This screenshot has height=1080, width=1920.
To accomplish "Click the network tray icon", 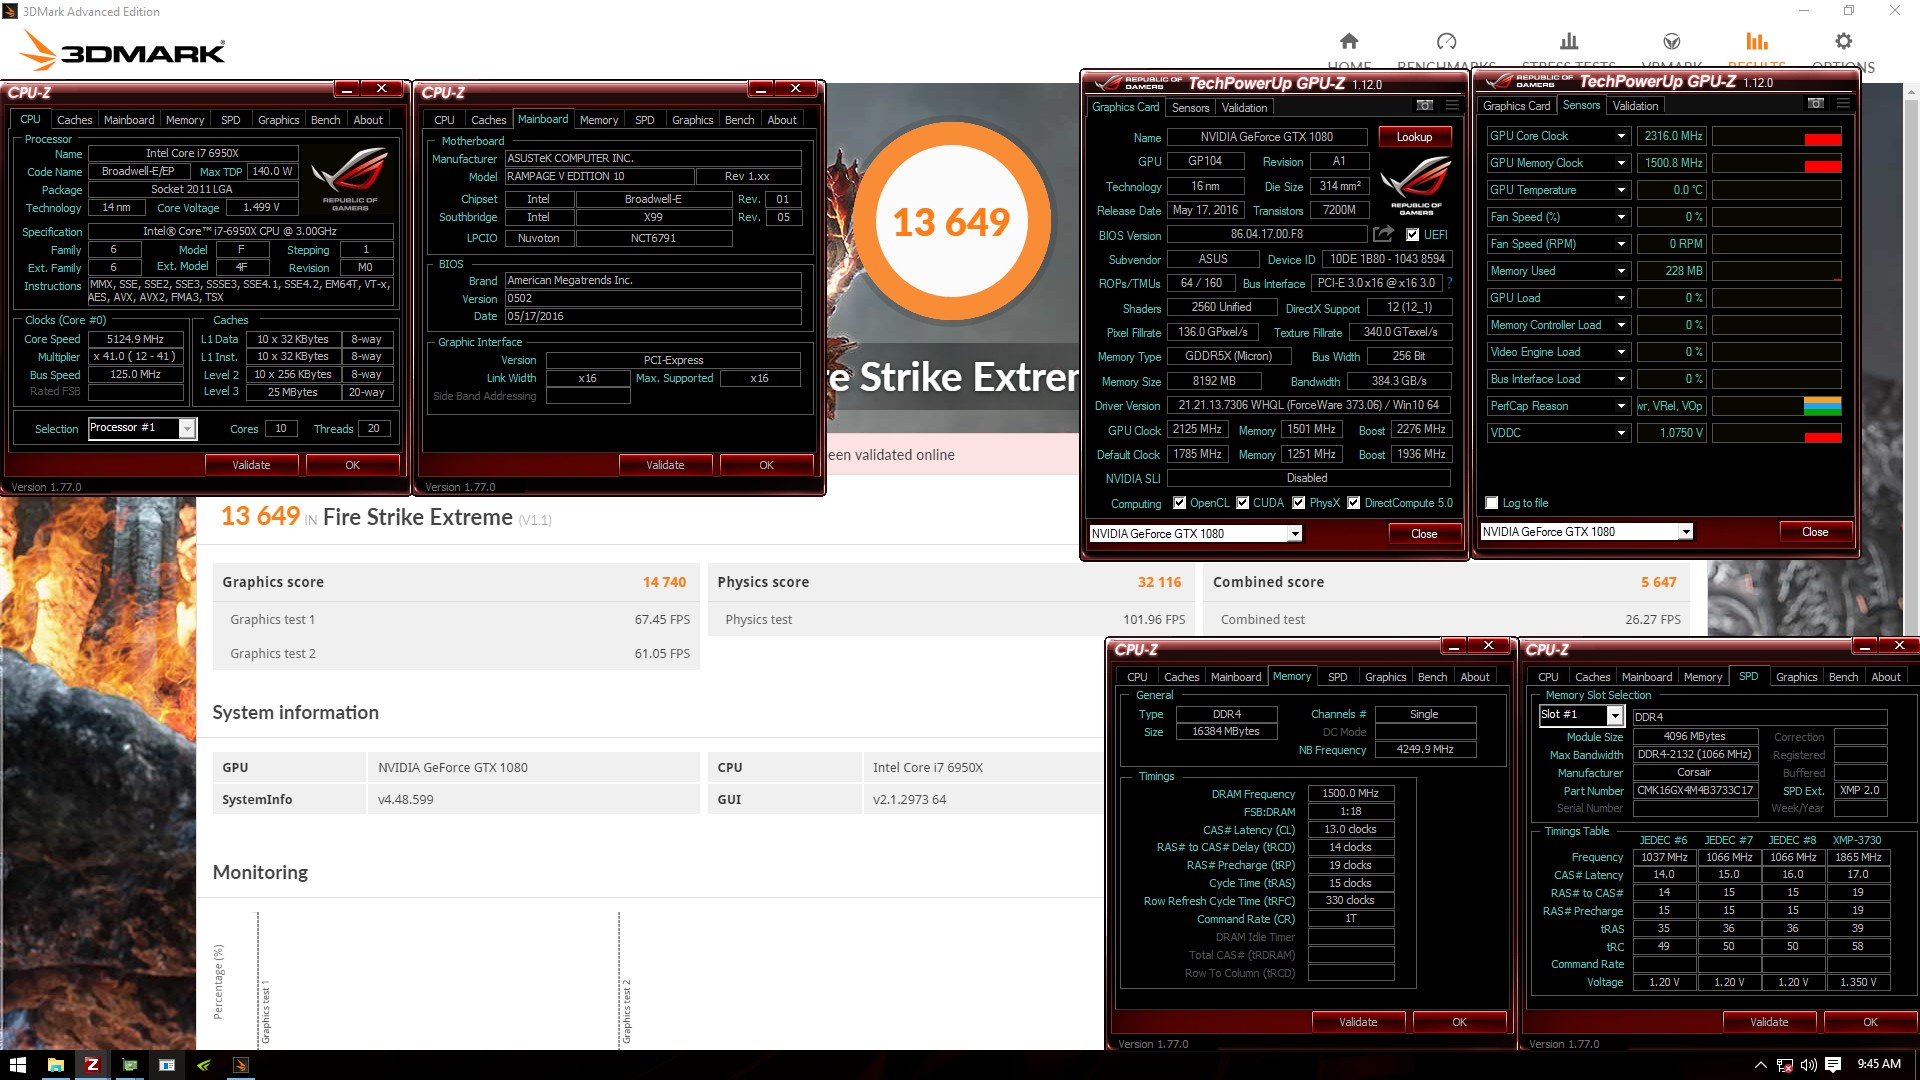I will click(1784, 1065).
